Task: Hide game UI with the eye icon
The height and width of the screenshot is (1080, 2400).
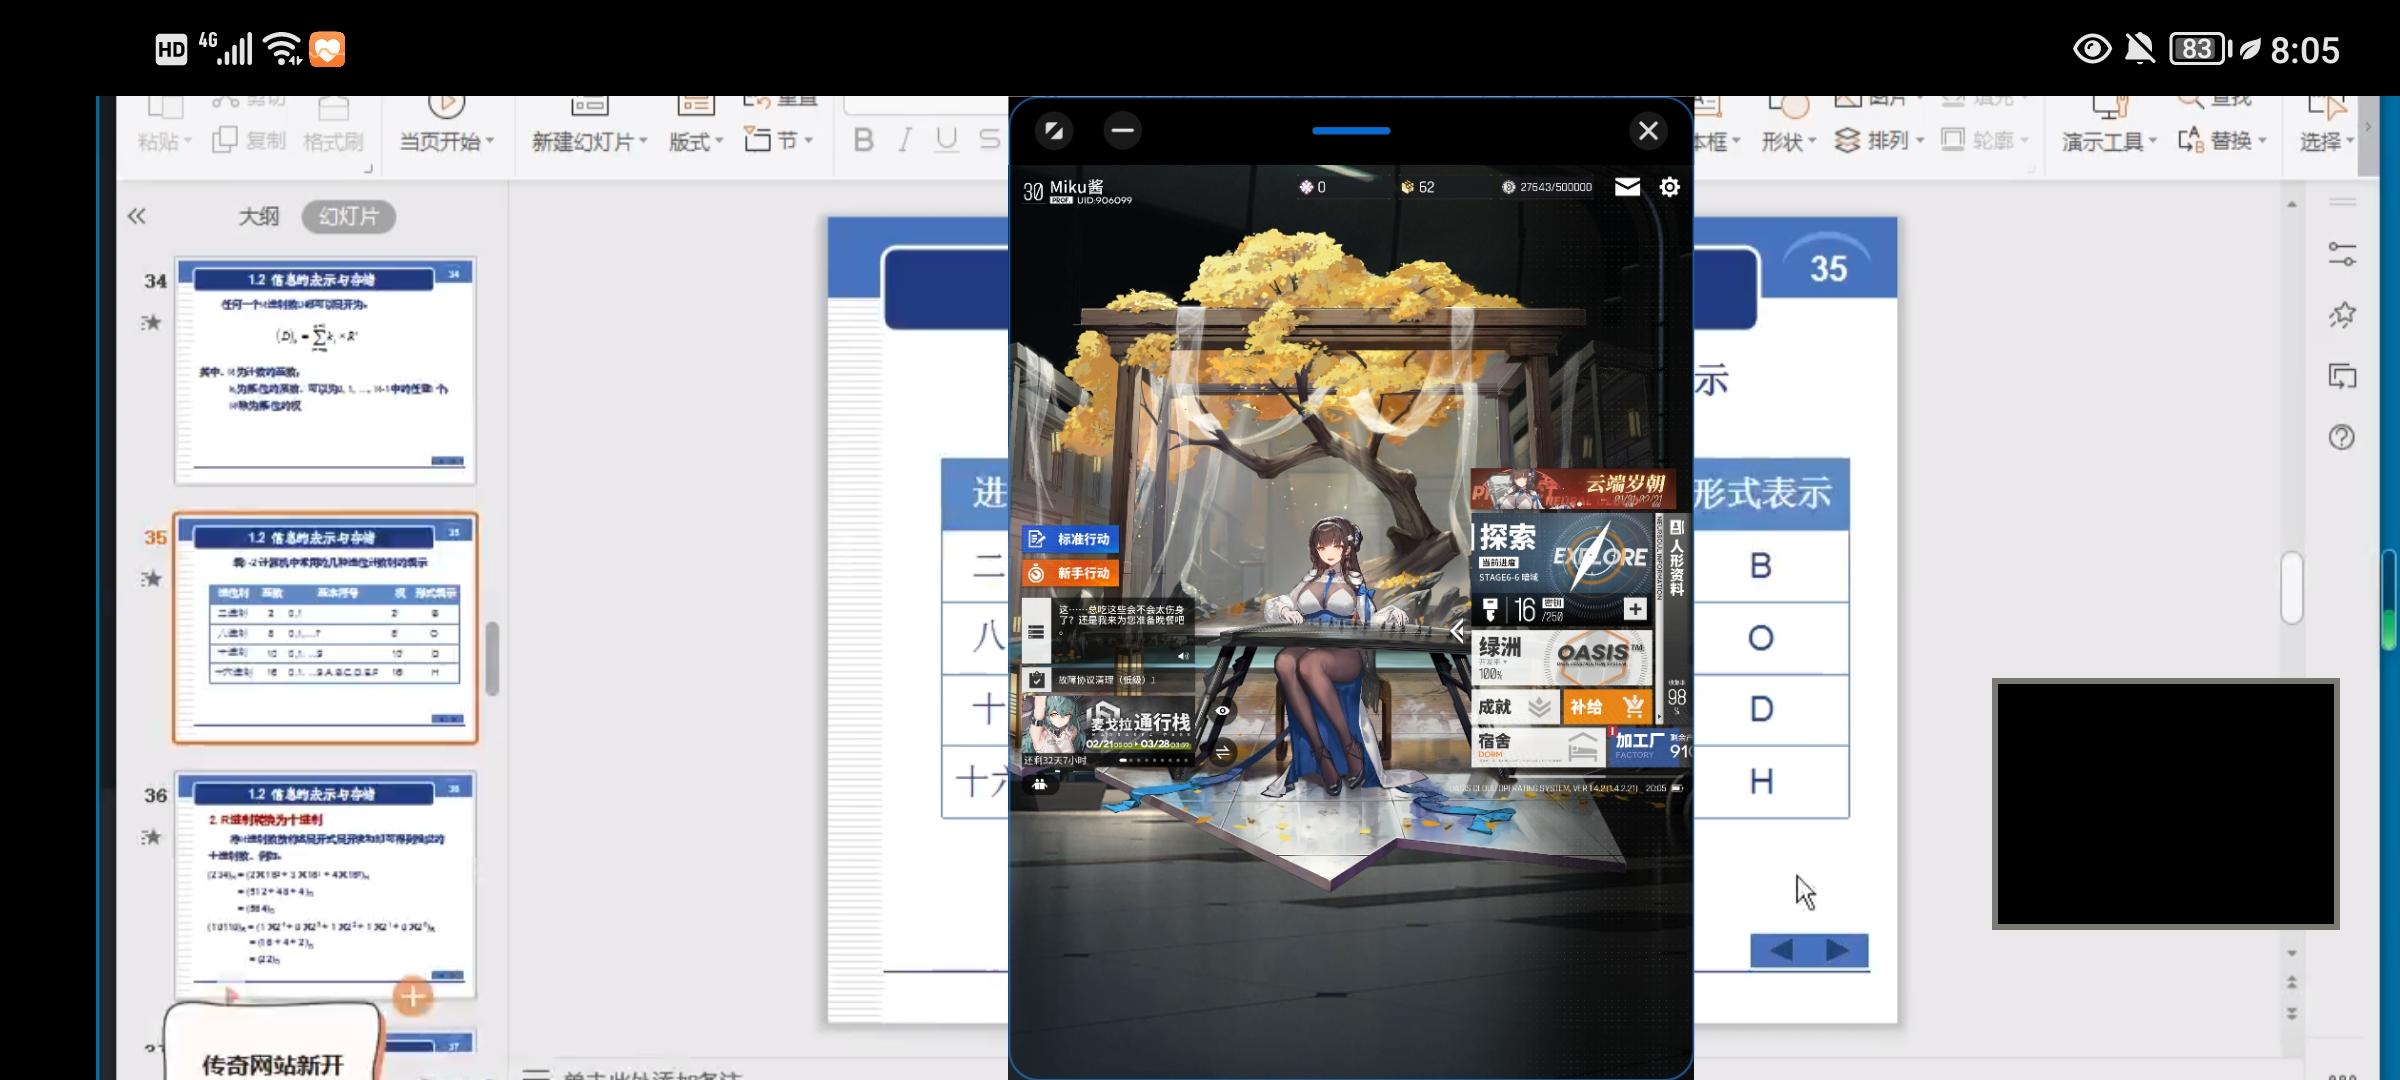Action: pyautogui.click(x=1222, y=711)
